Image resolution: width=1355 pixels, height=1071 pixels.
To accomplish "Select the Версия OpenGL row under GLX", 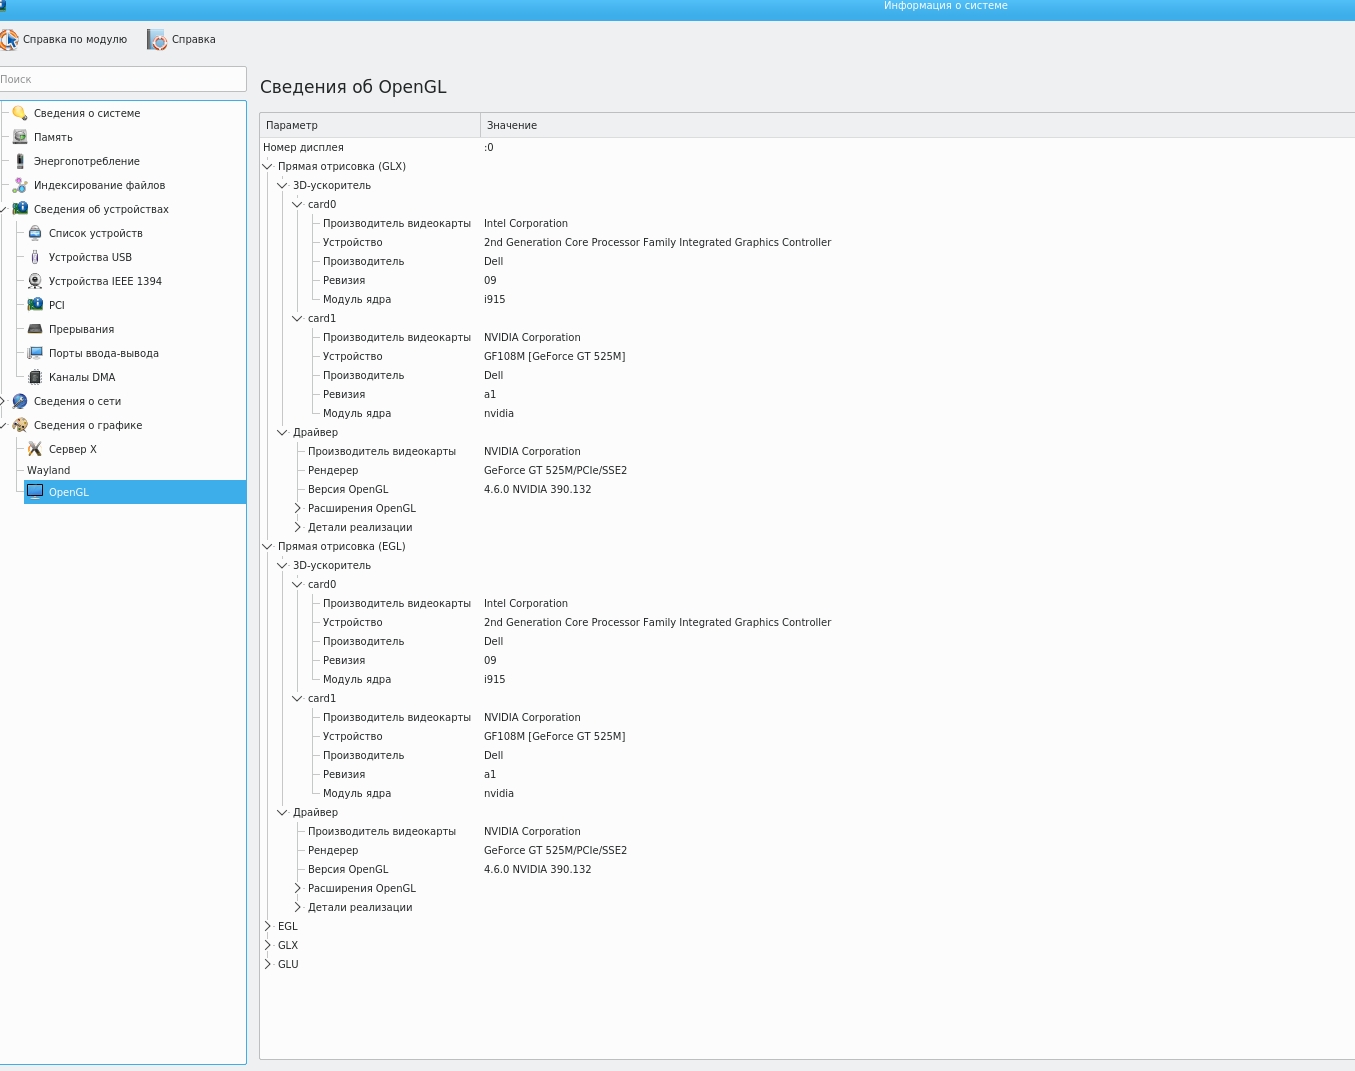I will tap(807, 489).
